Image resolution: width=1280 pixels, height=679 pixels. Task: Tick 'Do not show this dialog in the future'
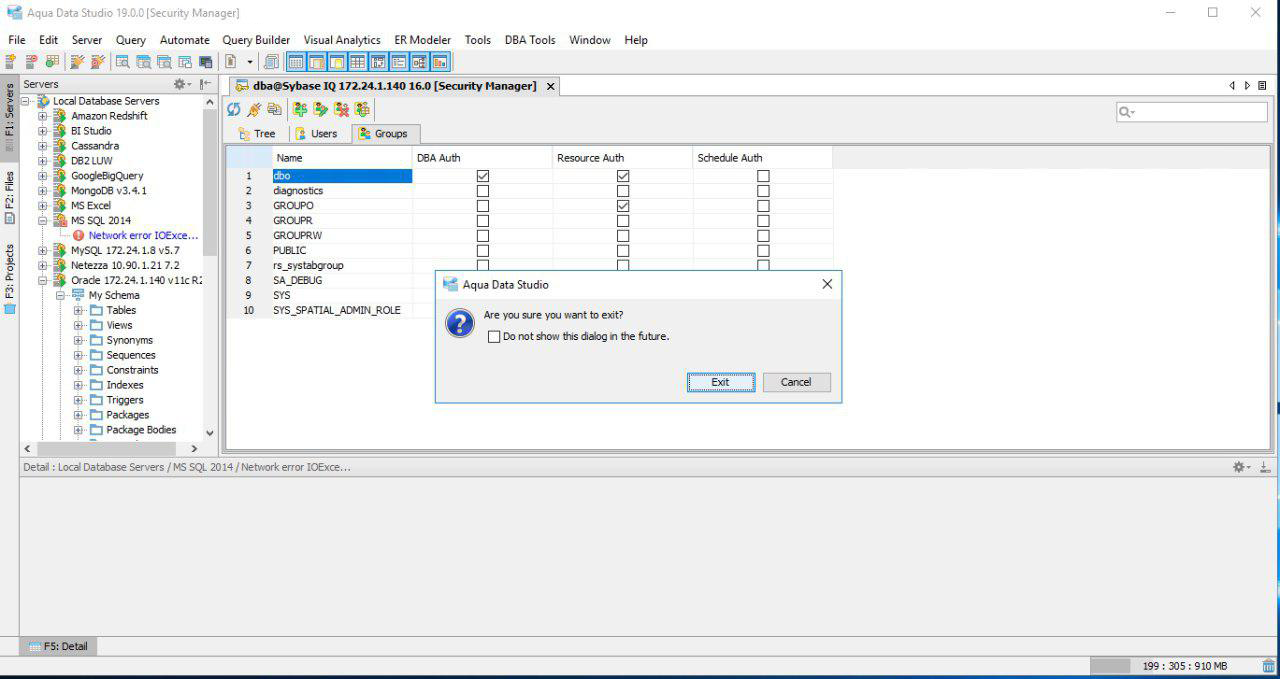click(x=494, y=337)
